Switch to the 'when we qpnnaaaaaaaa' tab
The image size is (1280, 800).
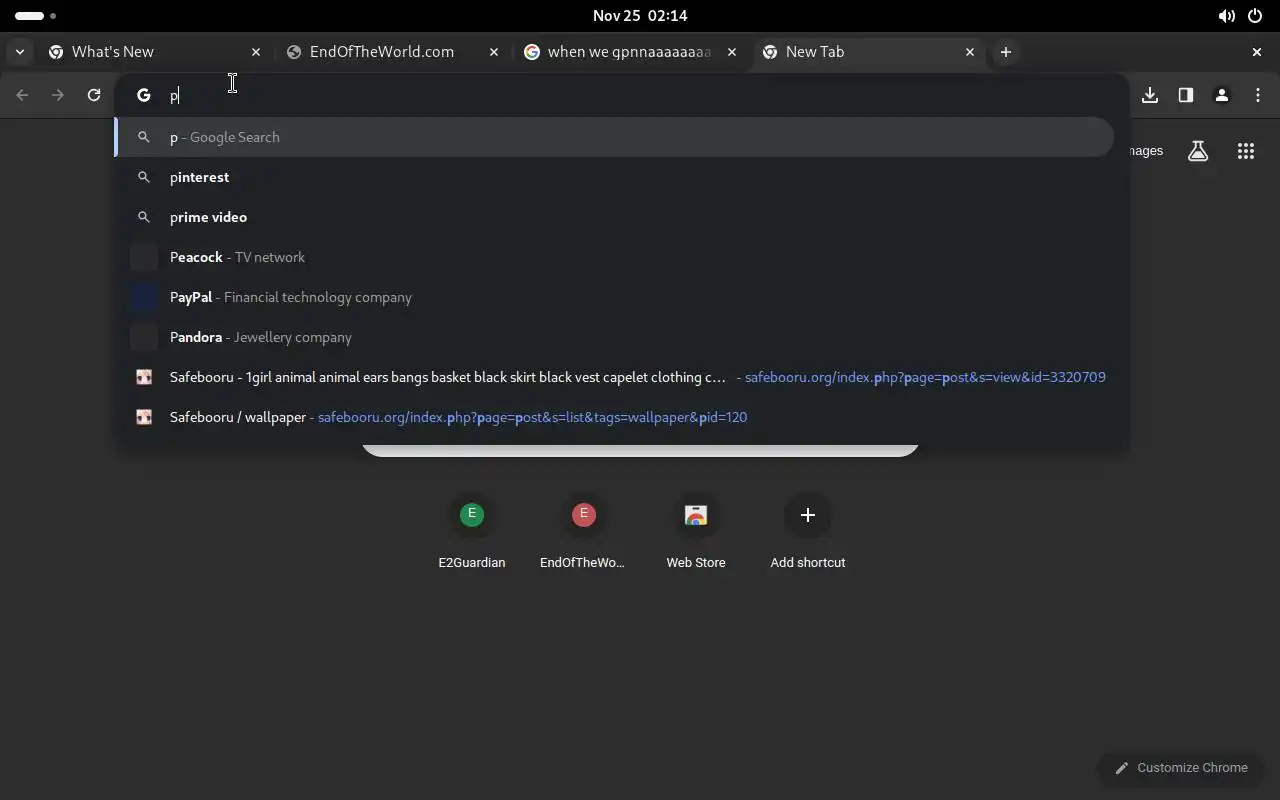[631, 52]
